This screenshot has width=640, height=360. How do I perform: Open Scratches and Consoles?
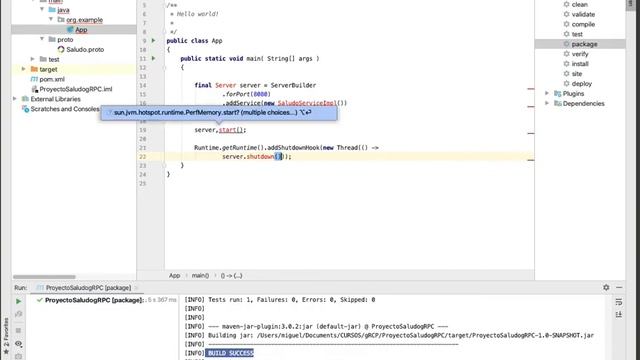pos(64,109)
